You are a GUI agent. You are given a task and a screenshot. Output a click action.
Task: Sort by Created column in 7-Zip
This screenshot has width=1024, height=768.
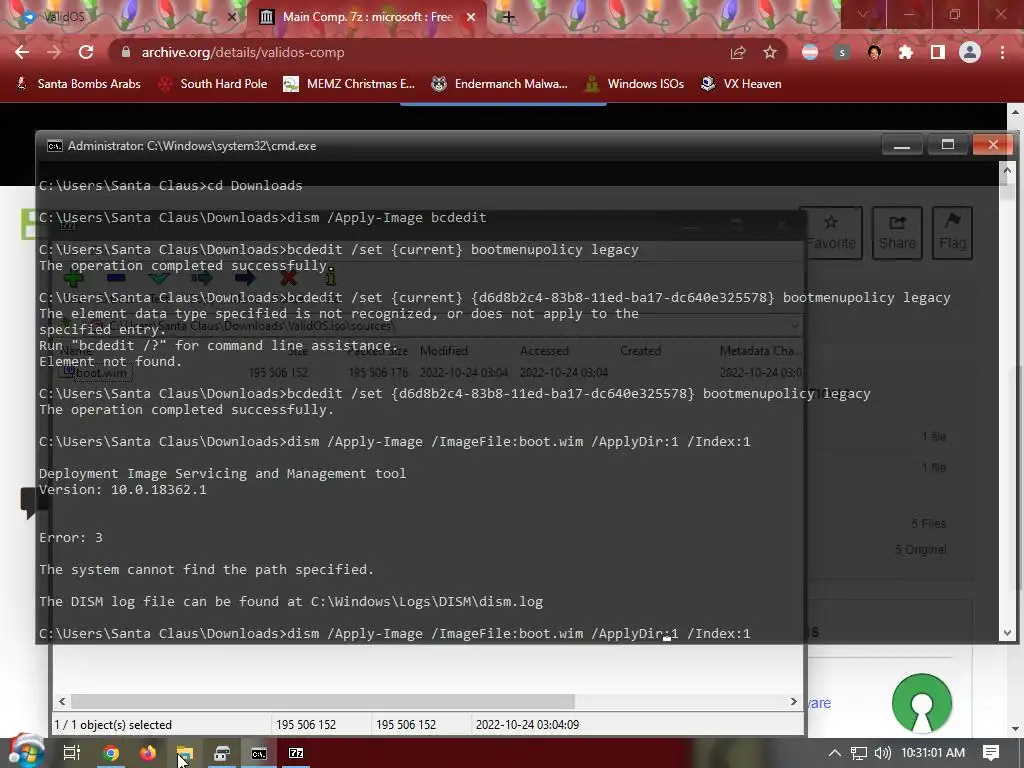tap(641, 351)
